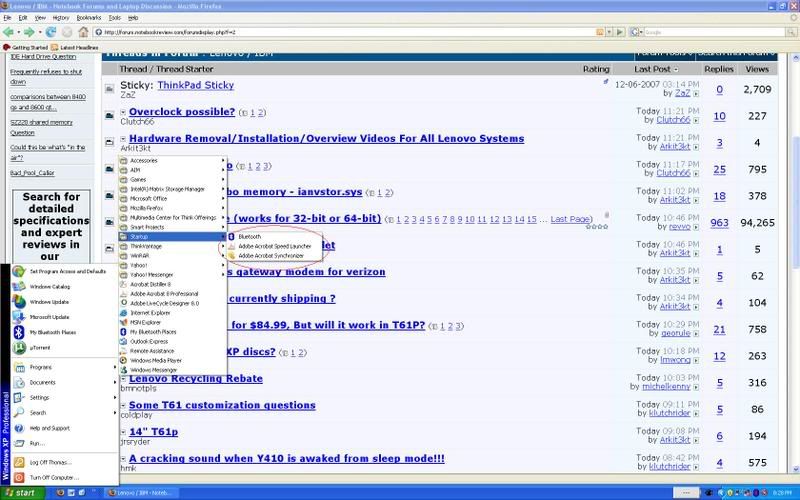The width and height of the screenshot is (800, 500).
Task: Expand the Accessories program folder
Action: [x=172, y=161]
